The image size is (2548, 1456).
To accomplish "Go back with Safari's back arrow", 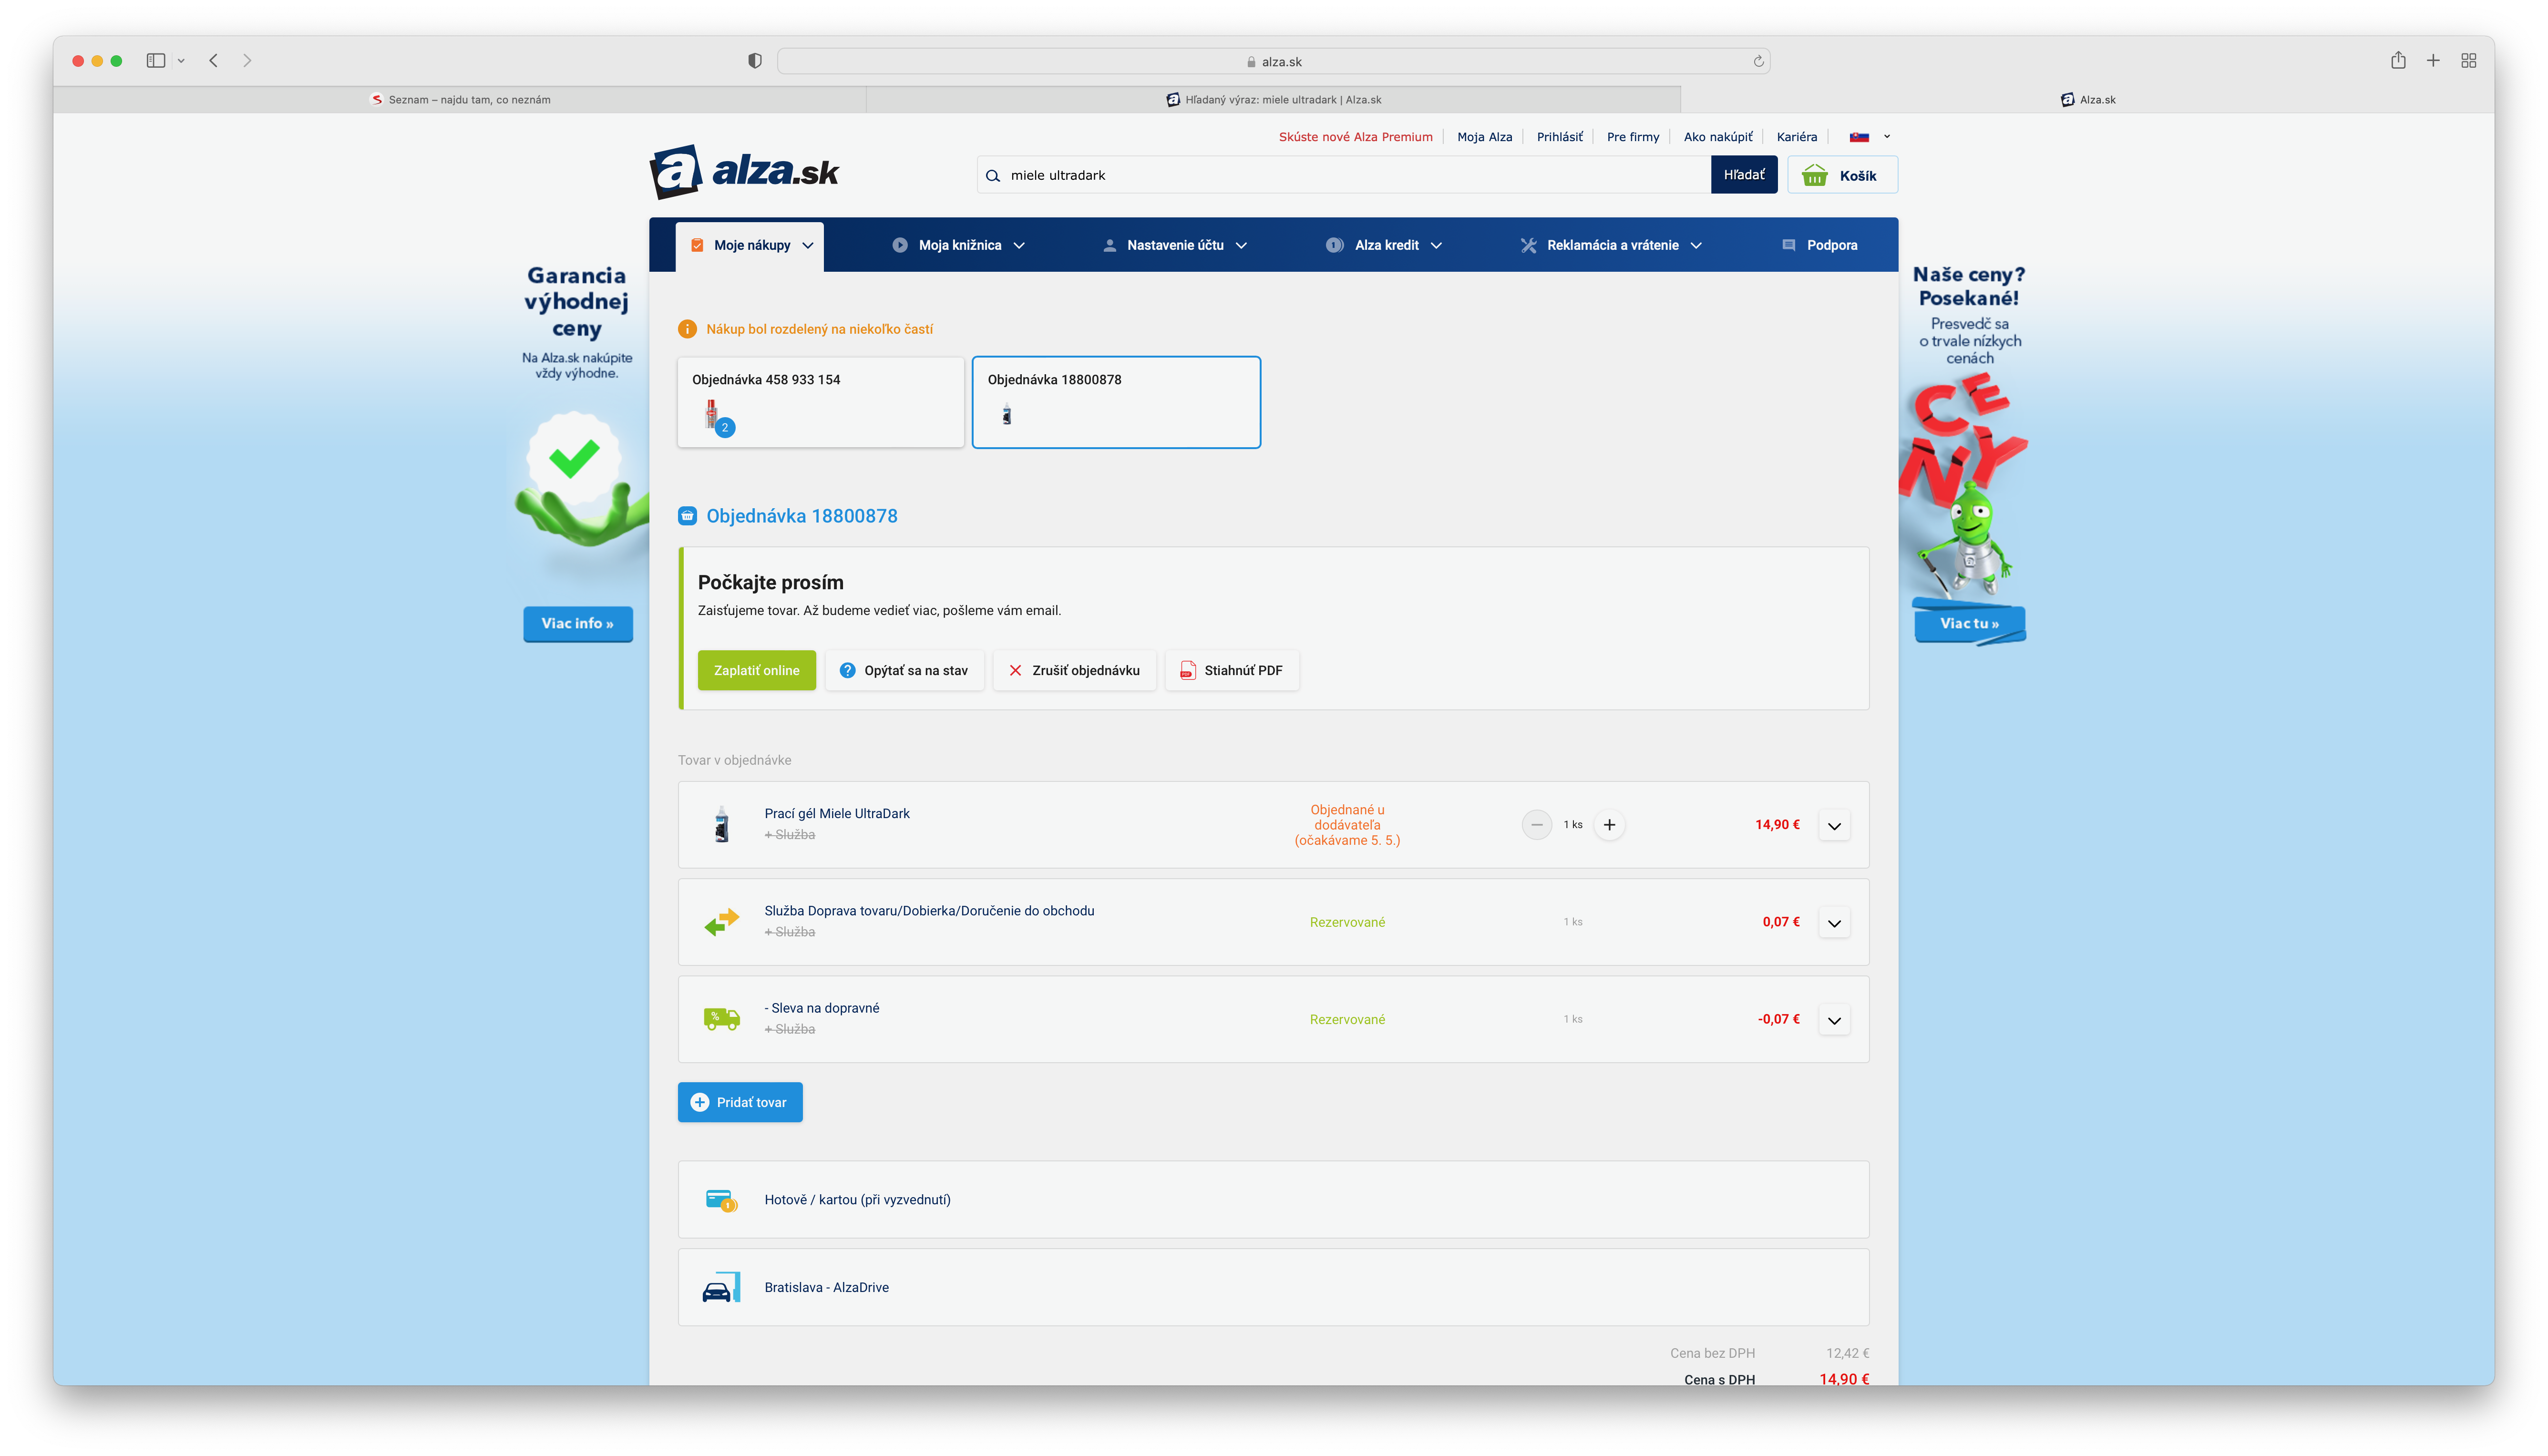I will tap(214, 61).
